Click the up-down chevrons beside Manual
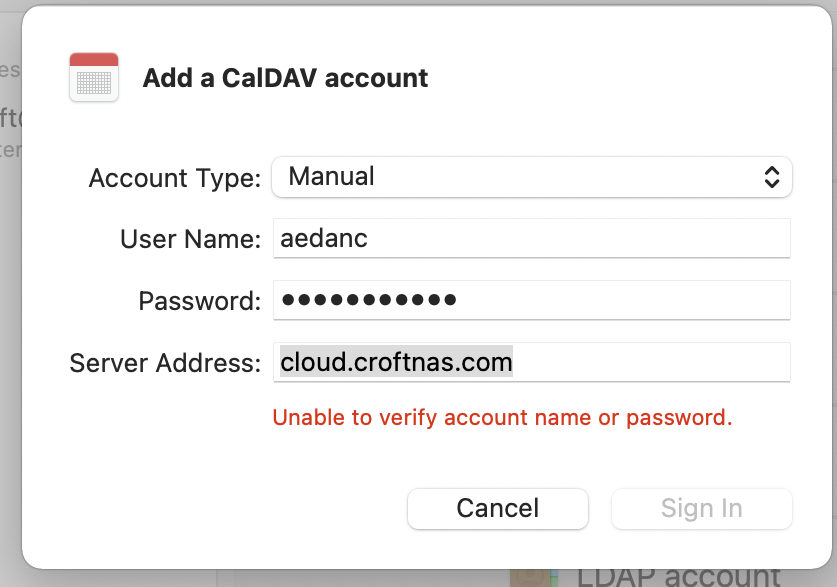 (771, 177)
